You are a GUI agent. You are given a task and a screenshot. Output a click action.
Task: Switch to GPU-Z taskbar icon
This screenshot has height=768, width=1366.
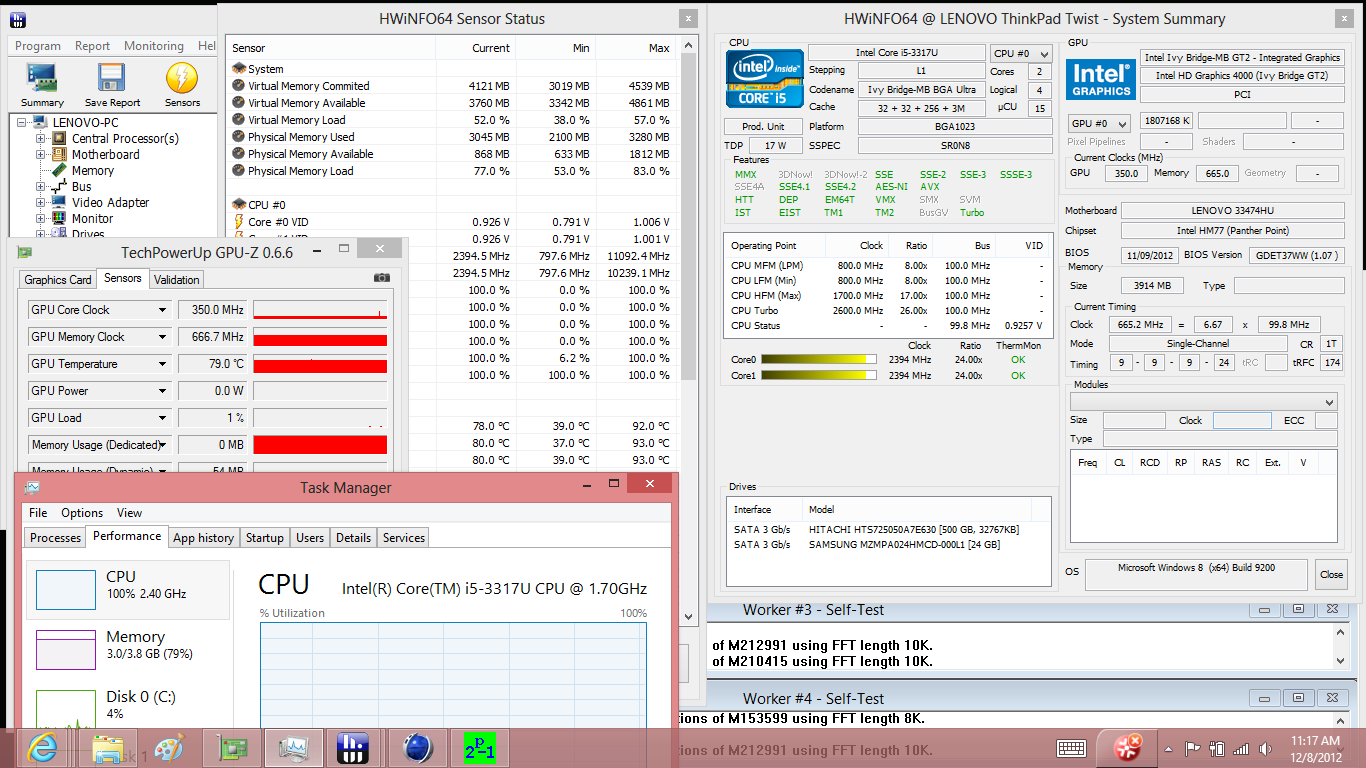click(x=232, y=747)
